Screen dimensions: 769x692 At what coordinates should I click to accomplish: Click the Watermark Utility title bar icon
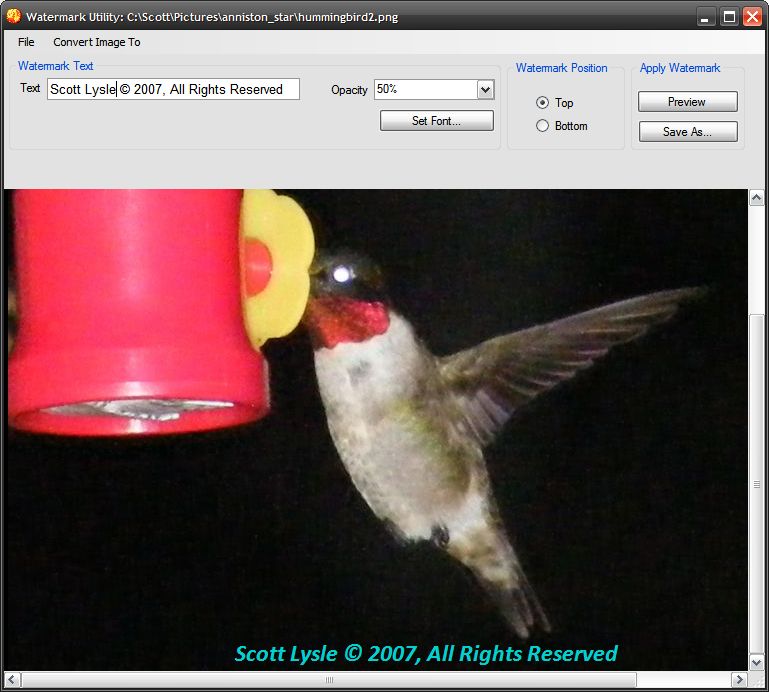[13, 16]
